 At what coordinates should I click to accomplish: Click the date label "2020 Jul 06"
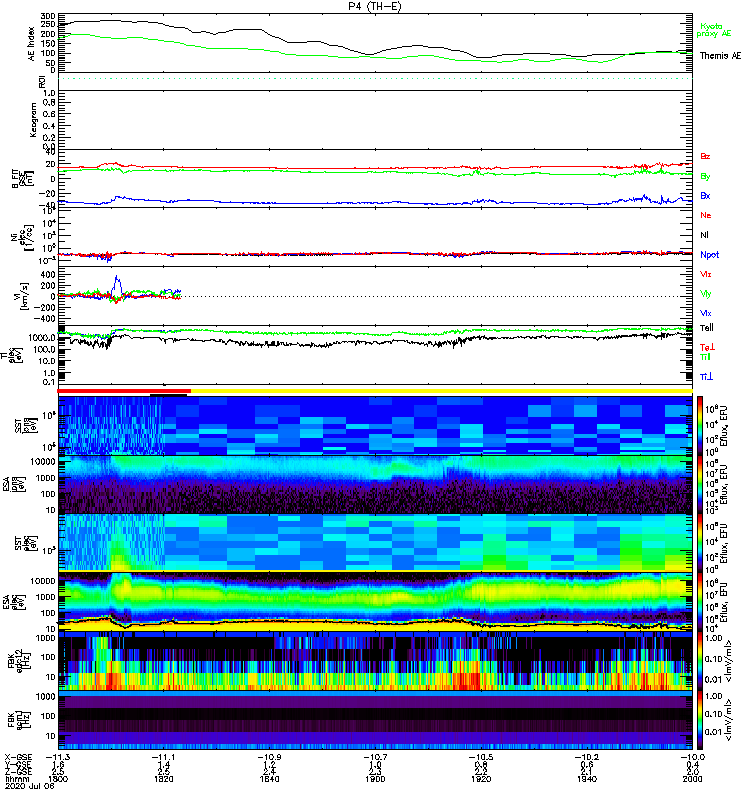[x=30, y=786]
